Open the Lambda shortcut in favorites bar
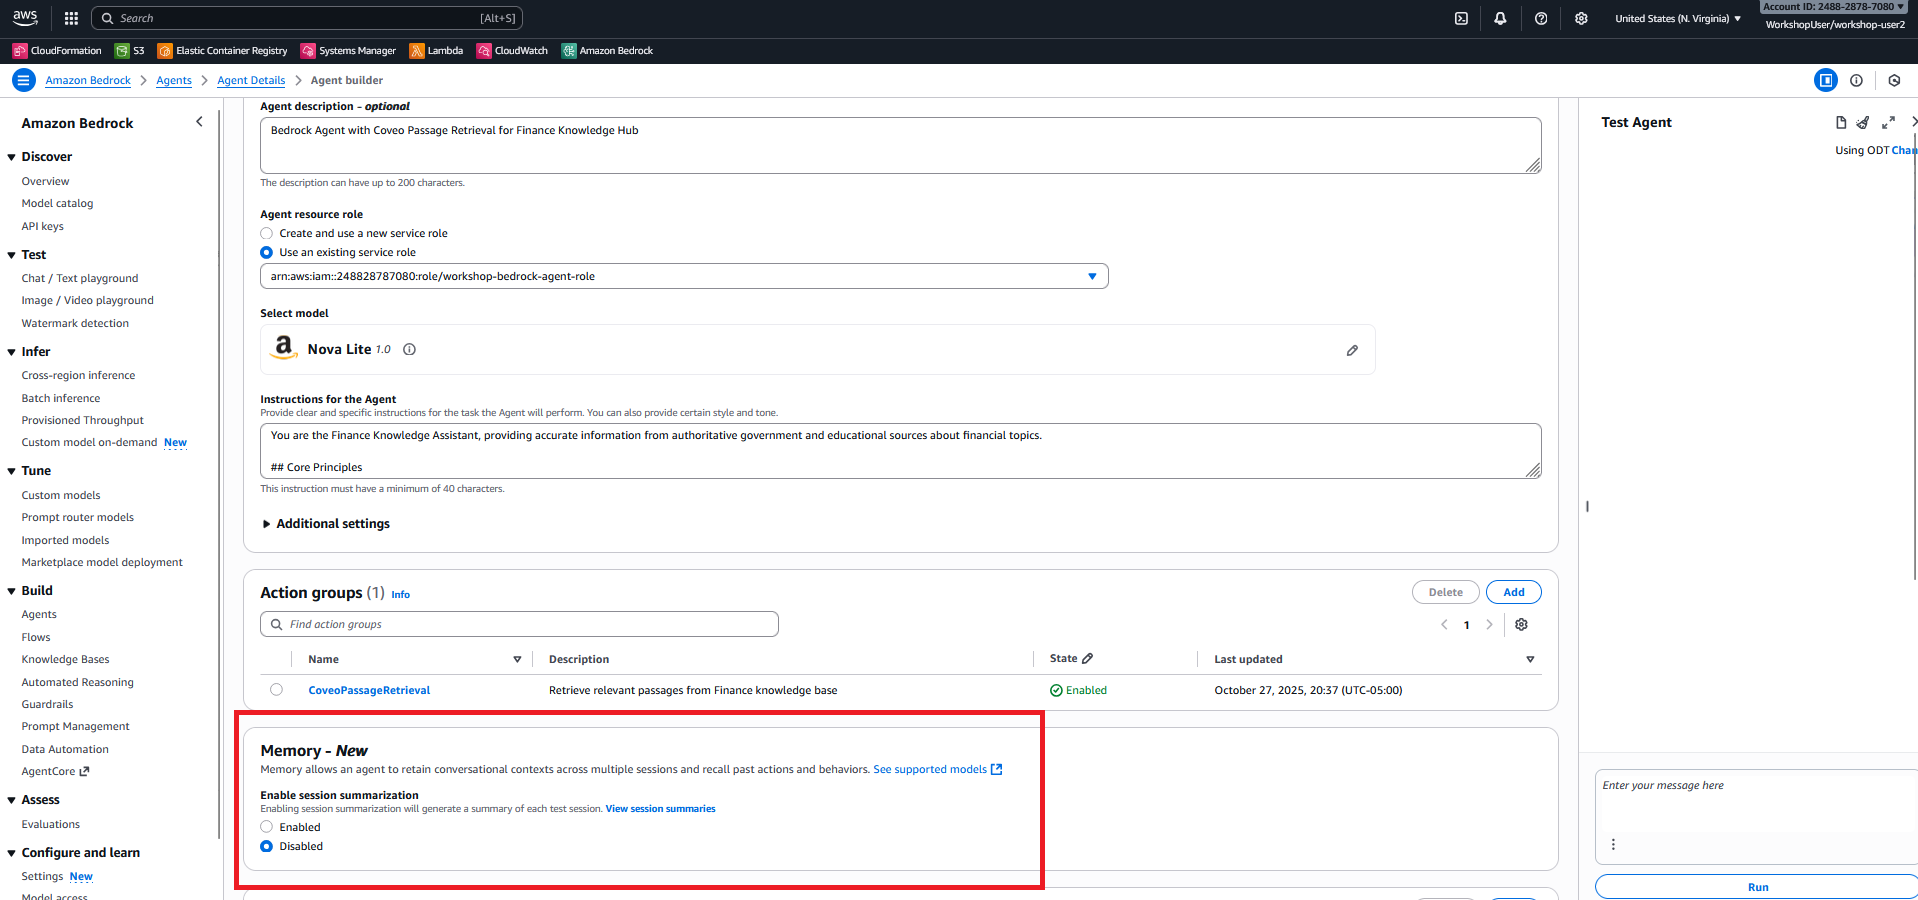This screenshot has width=1918, height=900. pyautogui.click(x=436, y=51)
